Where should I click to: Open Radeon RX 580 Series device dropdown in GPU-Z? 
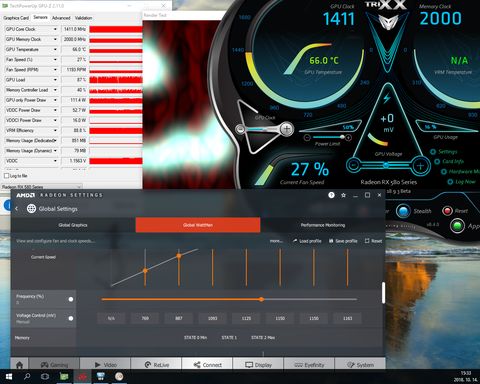[41, 187]
